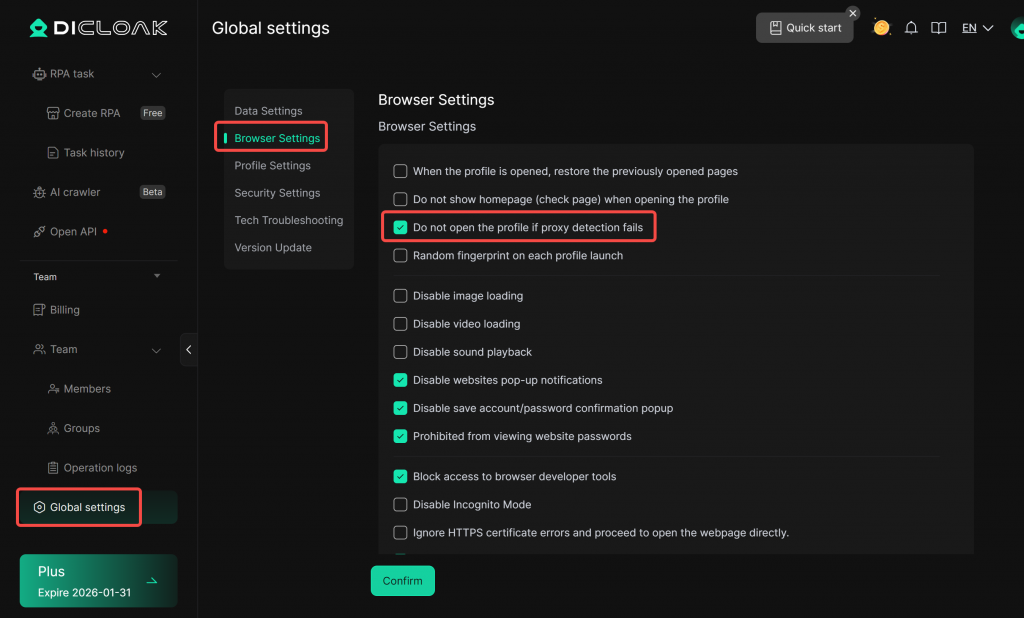Enable Disable image loading checkbox
The width and height of the screenshot is (1024, 618).
[401, 296]
